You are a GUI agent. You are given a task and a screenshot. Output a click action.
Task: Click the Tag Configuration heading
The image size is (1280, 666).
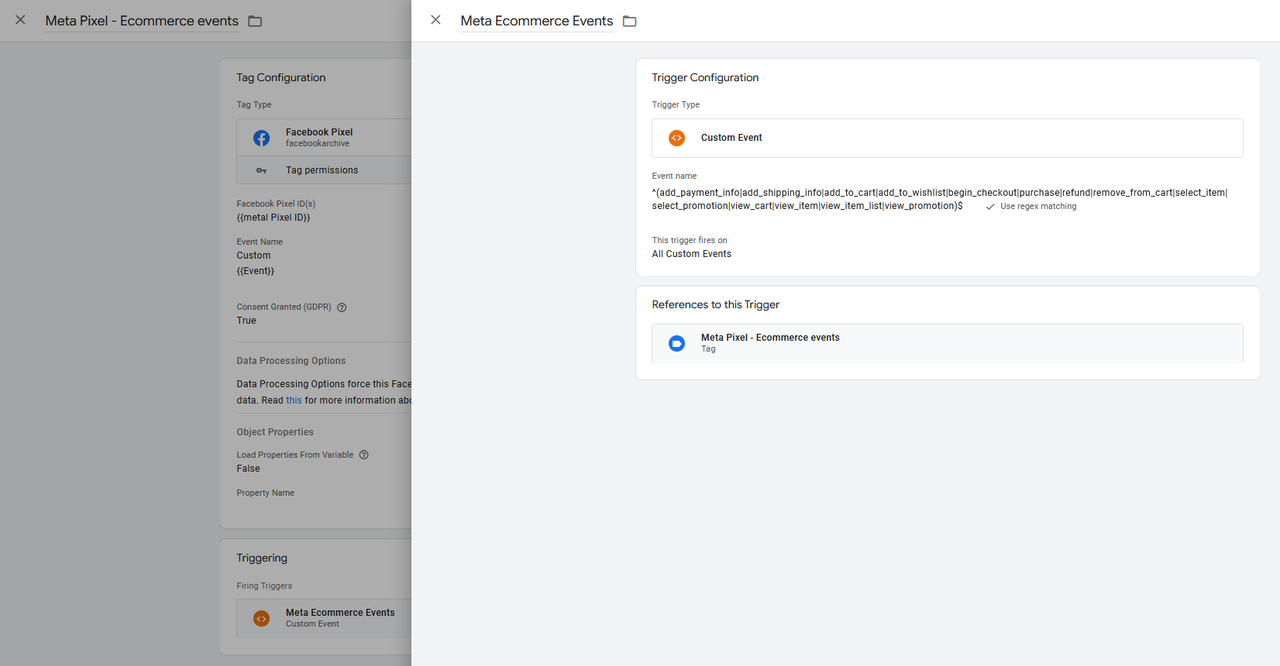click(x=281, y=78)
